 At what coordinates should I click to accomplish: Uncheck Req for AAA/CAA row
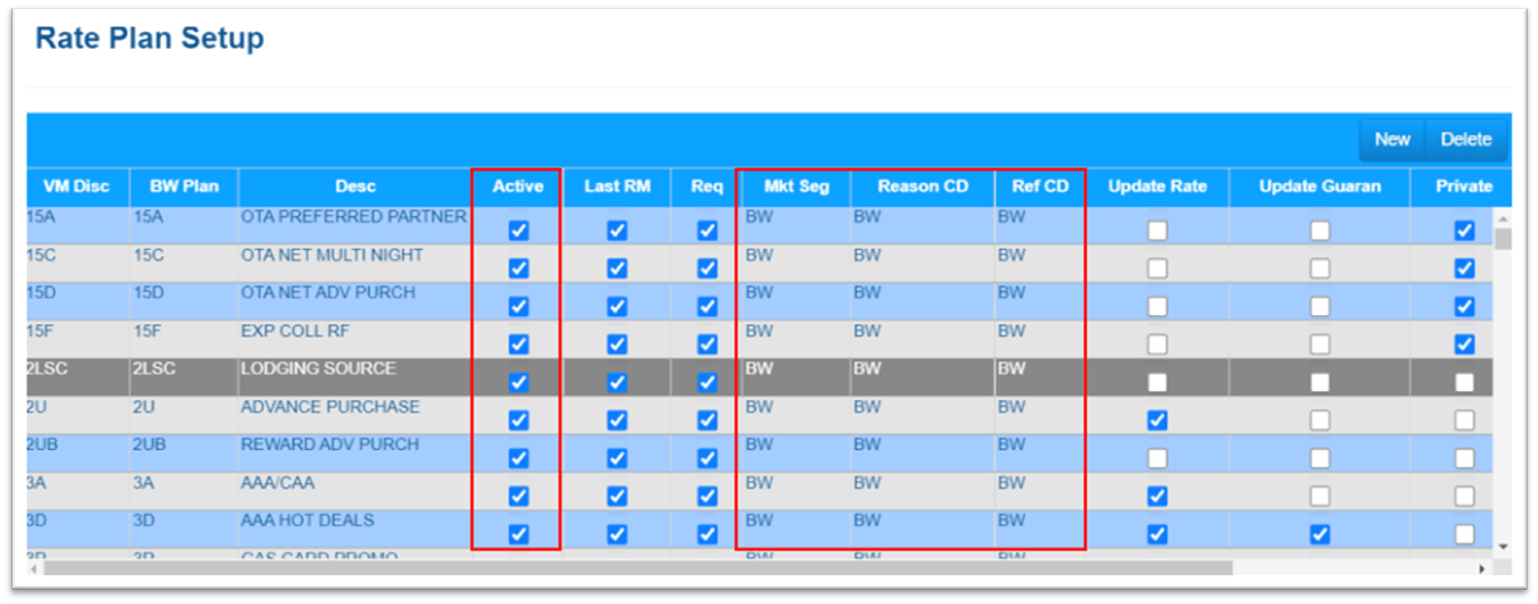[x=707, y=496]
